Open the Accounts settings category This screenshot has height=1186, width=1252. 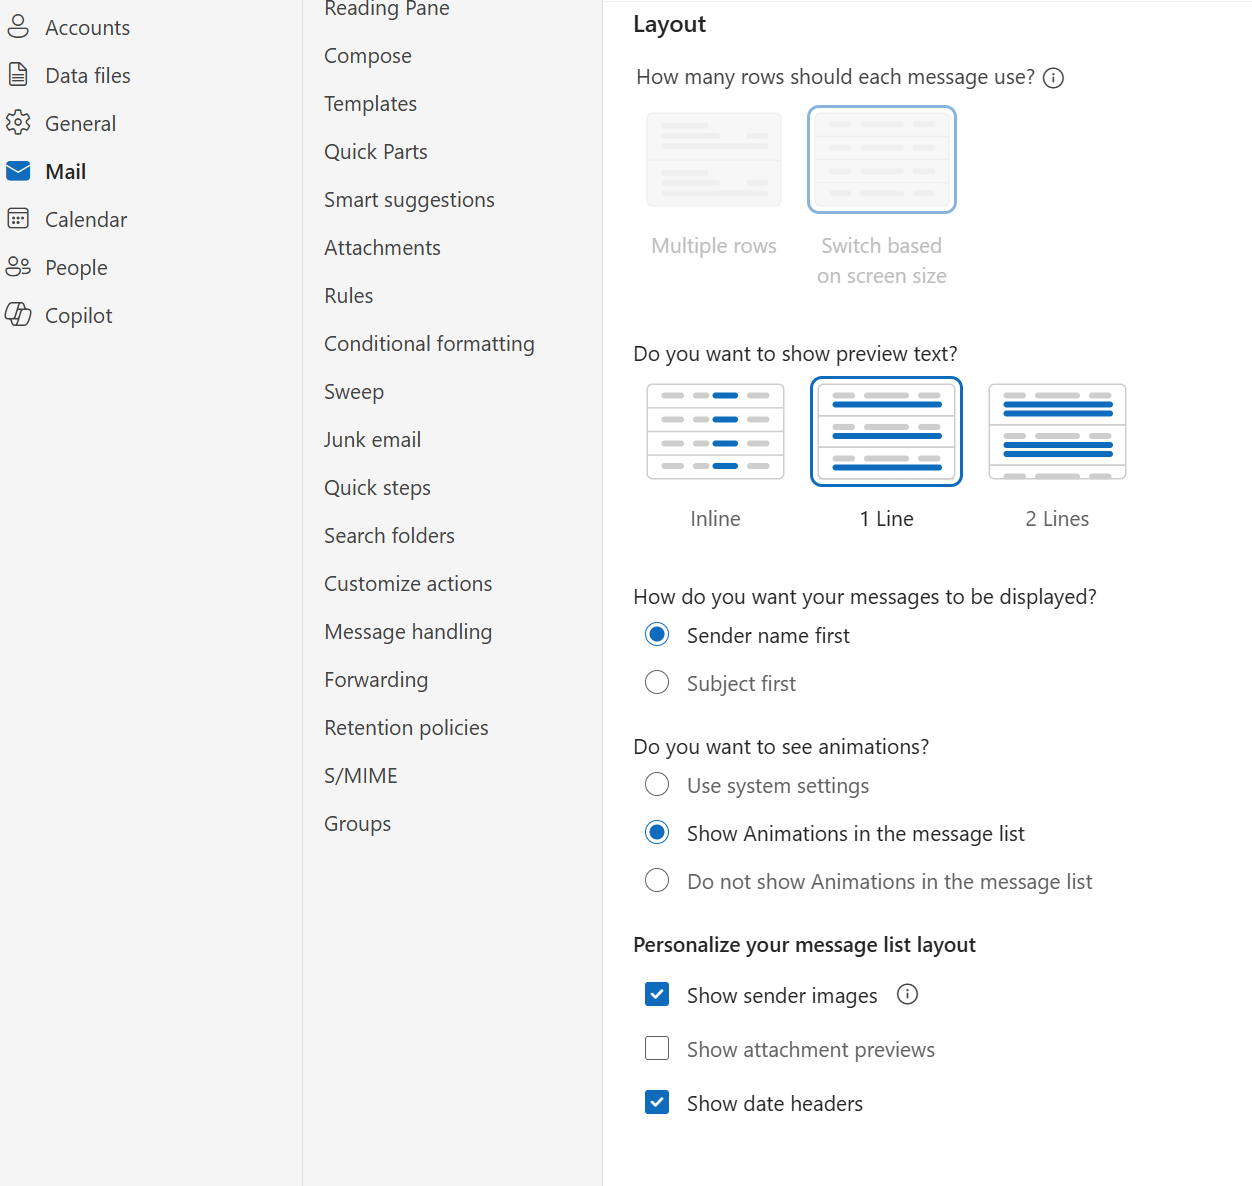[x=87, y=28]
